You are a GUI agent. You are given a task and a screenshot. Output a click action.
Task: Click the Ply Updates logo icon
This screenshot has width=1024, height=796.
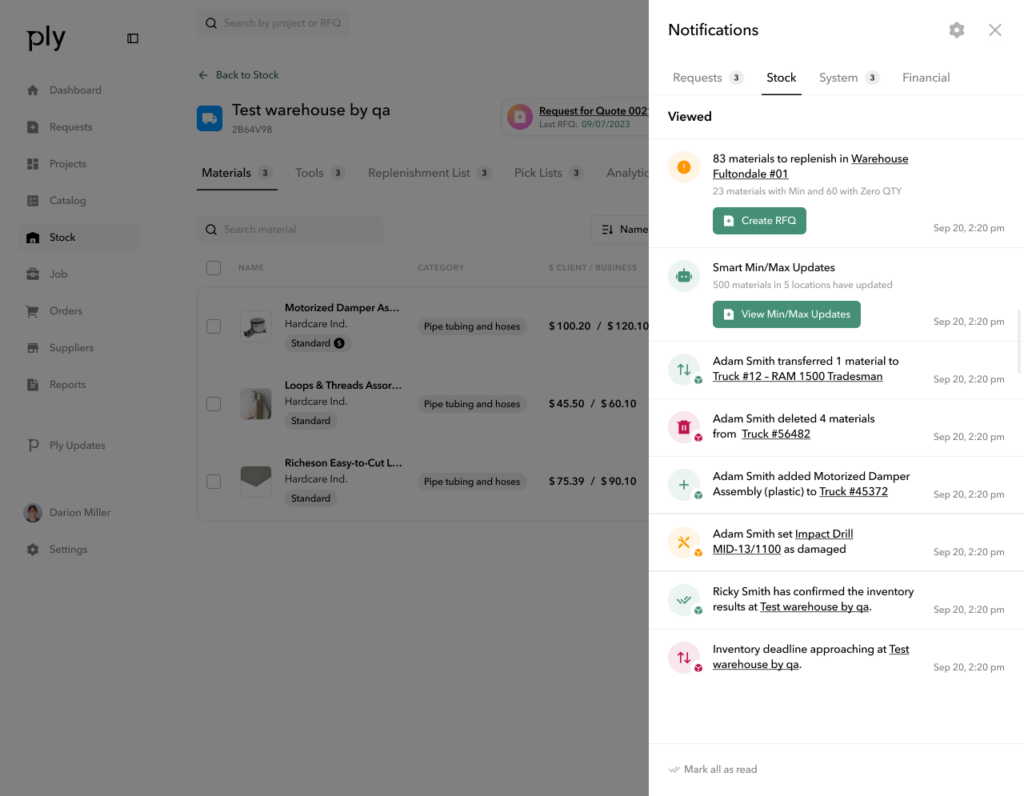point(33,445)
